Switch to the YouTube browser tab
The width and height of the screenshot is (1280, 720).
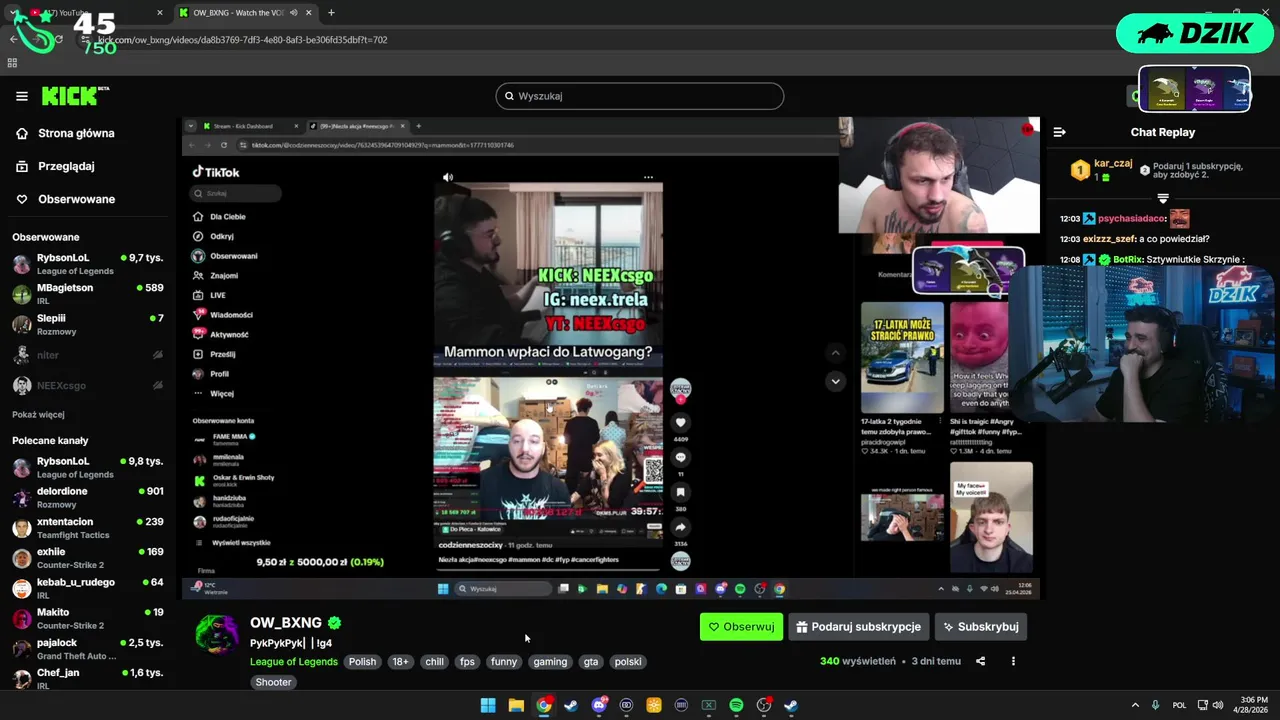[x=95, y=13]
